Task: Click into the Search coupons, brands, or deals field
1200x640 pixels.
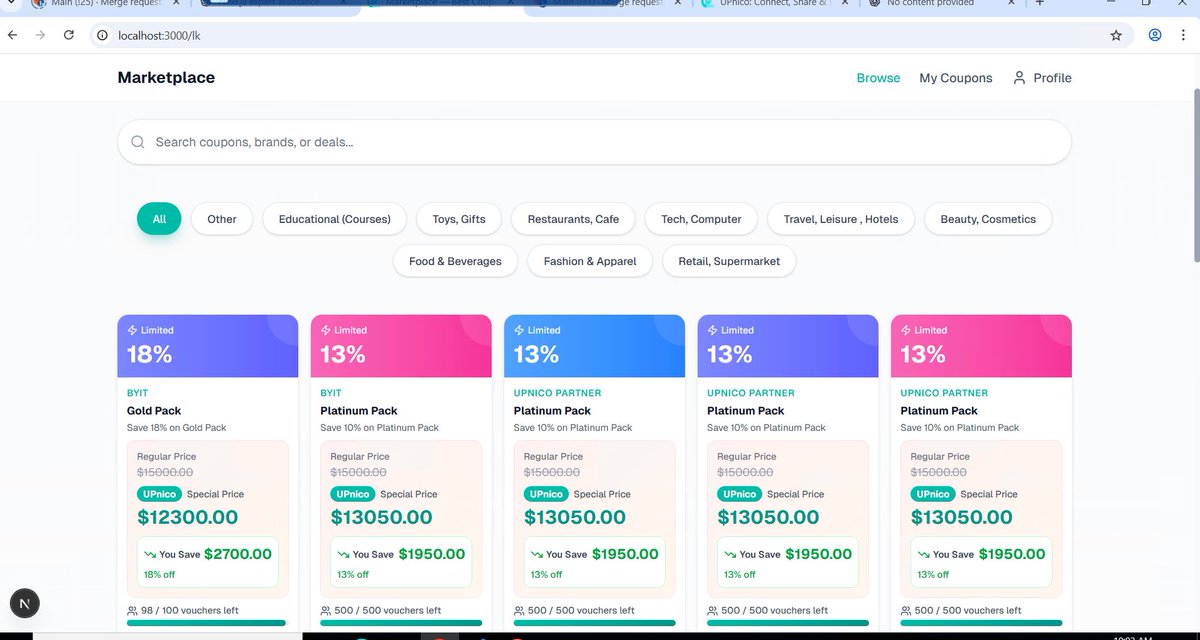Action: point(594,142)
